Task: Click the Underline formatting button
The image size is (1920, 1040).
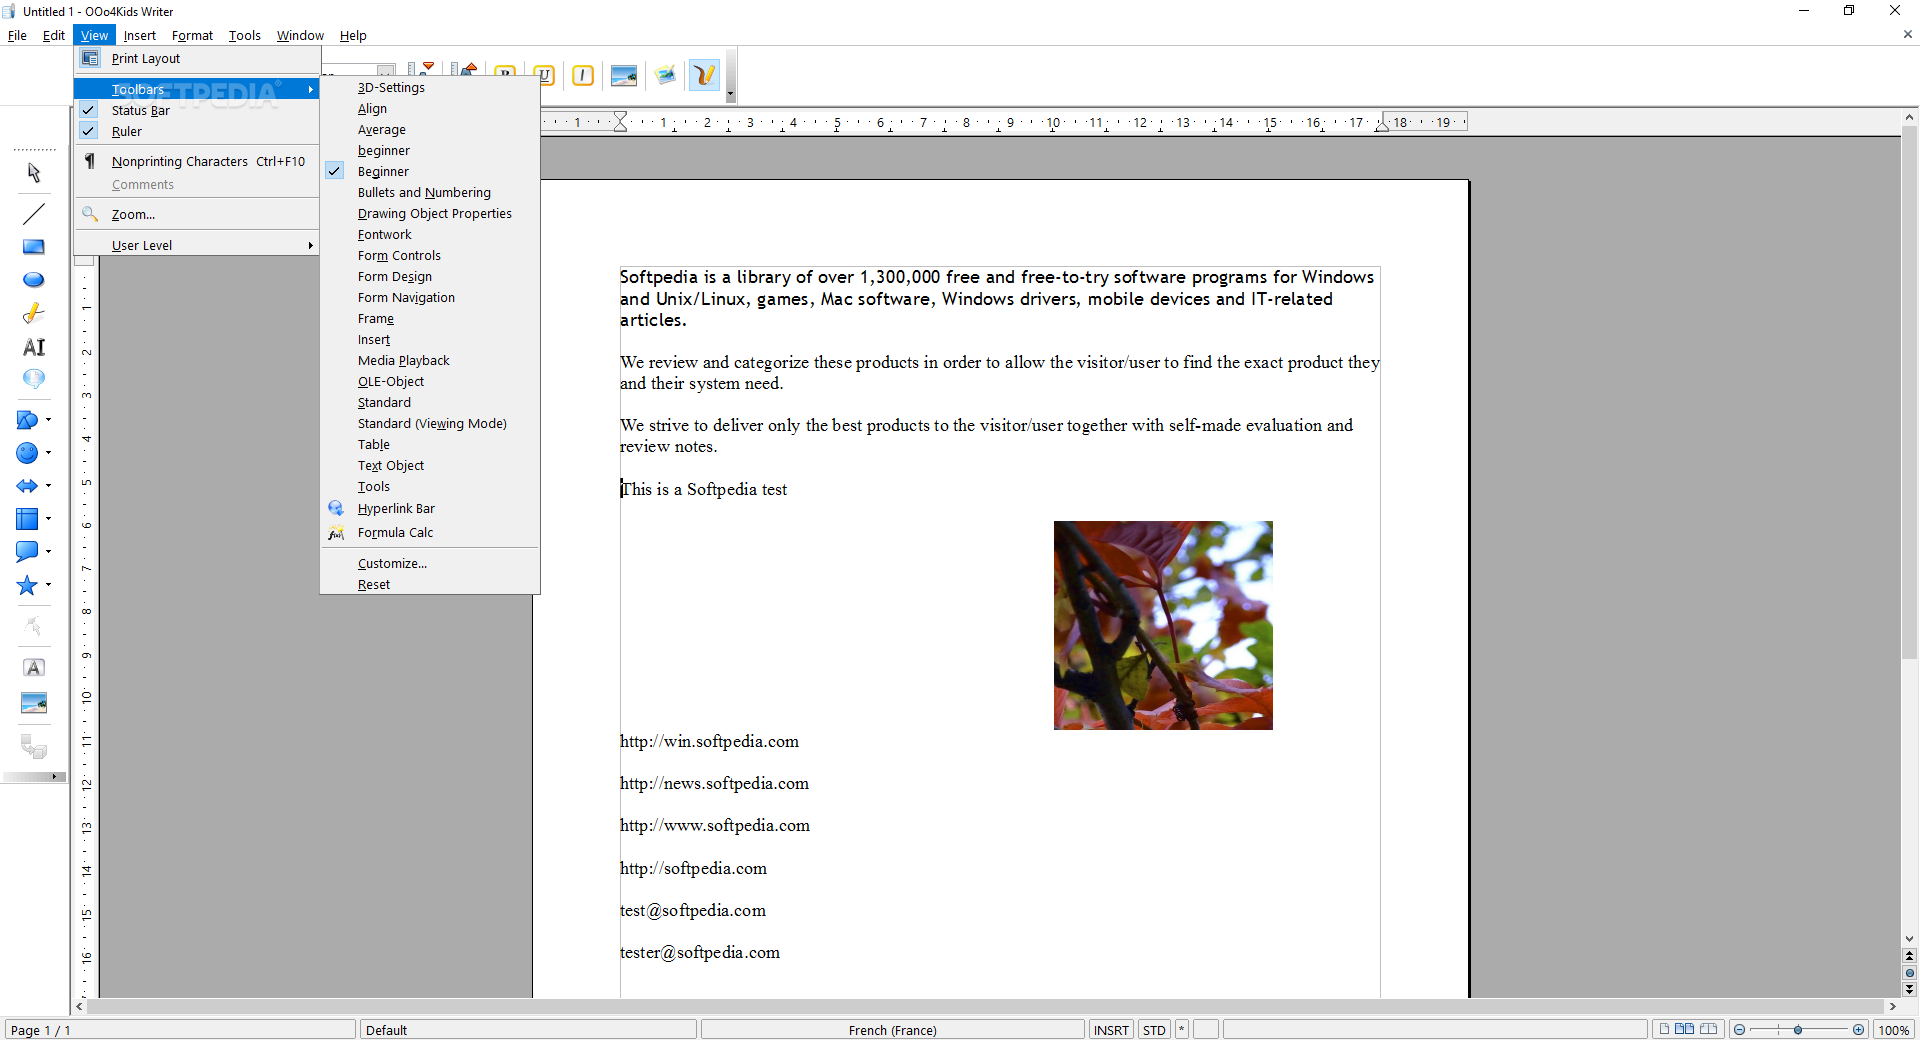Action: point(545,75)
